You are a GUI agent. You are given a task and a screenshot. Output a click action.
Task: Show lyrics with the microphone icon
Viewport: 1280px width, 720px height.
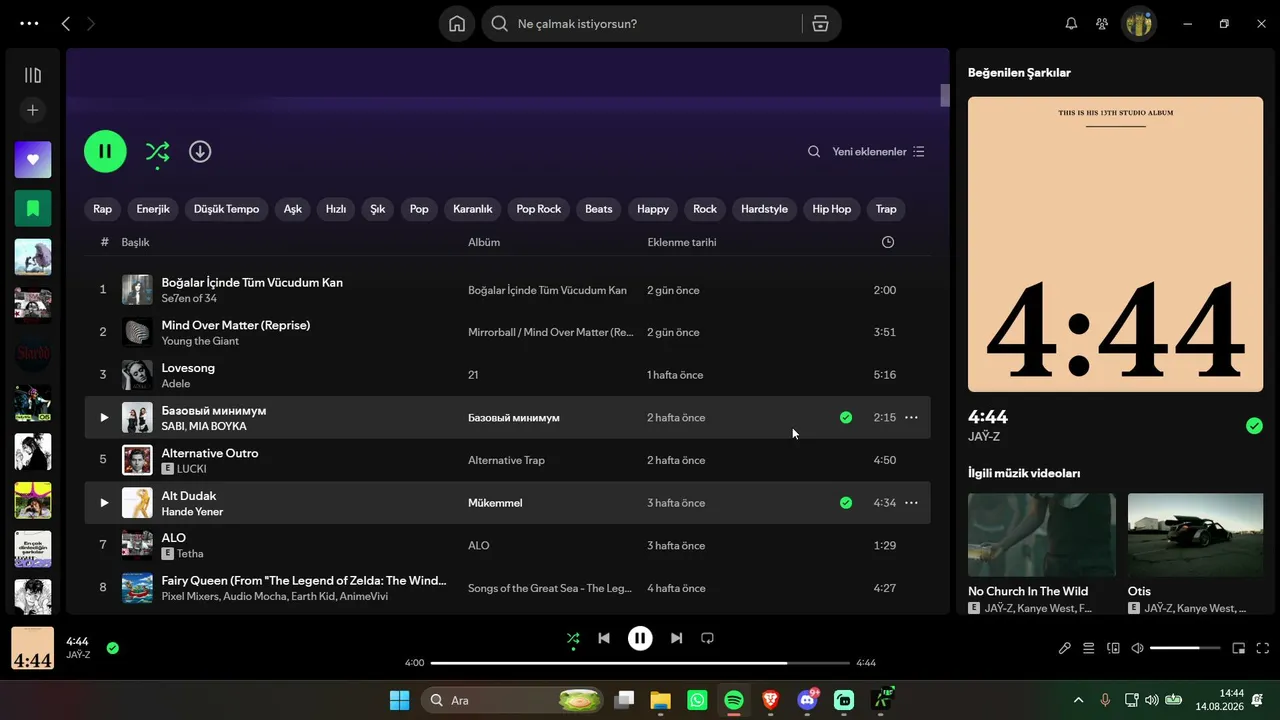coord(1065,648)
